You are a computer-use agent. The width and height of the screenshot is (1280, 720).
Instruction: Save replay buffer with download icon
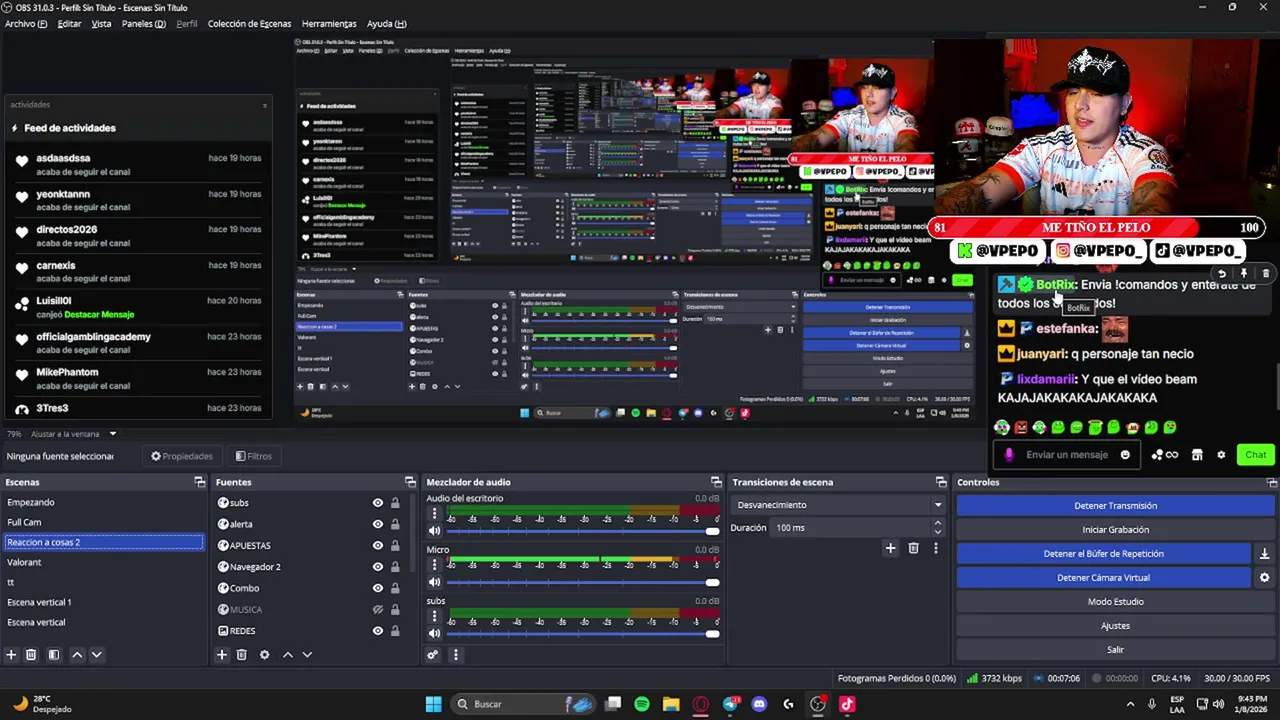point(1264,554)
